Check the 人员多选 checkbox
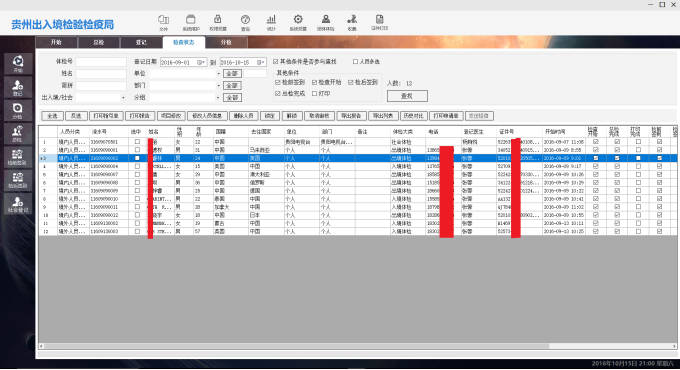680x370 pixels. click(x=356, y=62)
